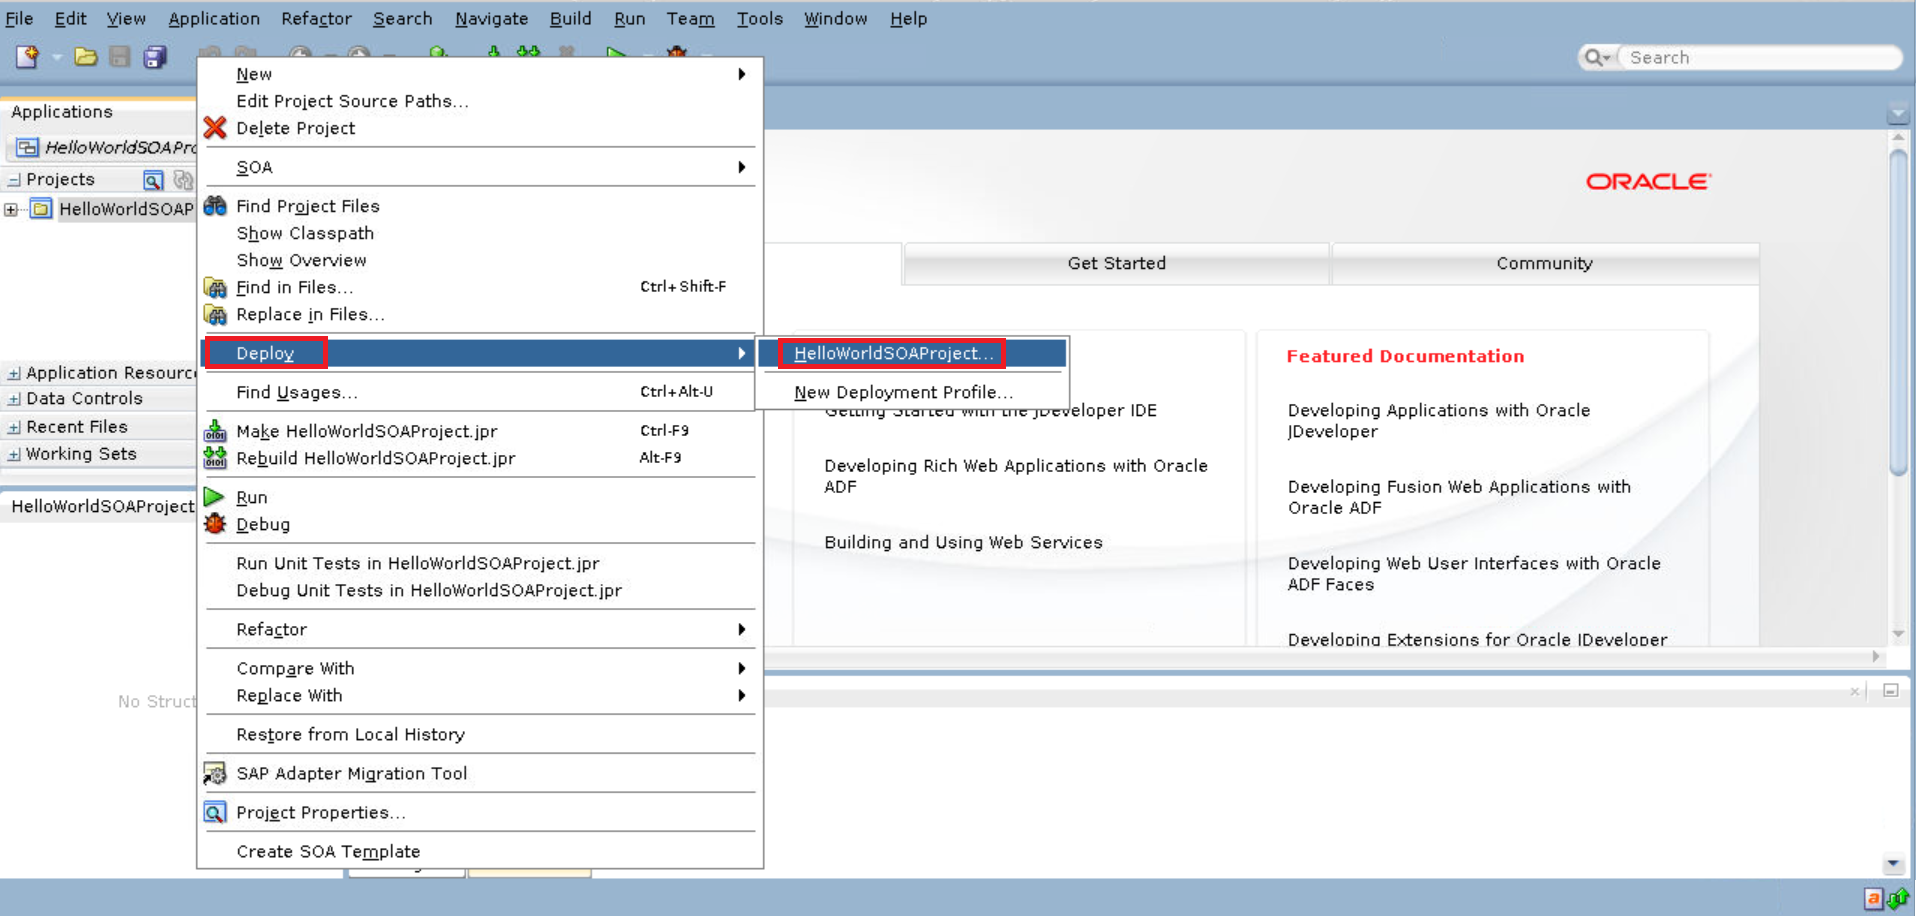1919x916 pixels.
Task: Open Developing Applications with Oracle JDeveloper link
Action: [1438, 421]
